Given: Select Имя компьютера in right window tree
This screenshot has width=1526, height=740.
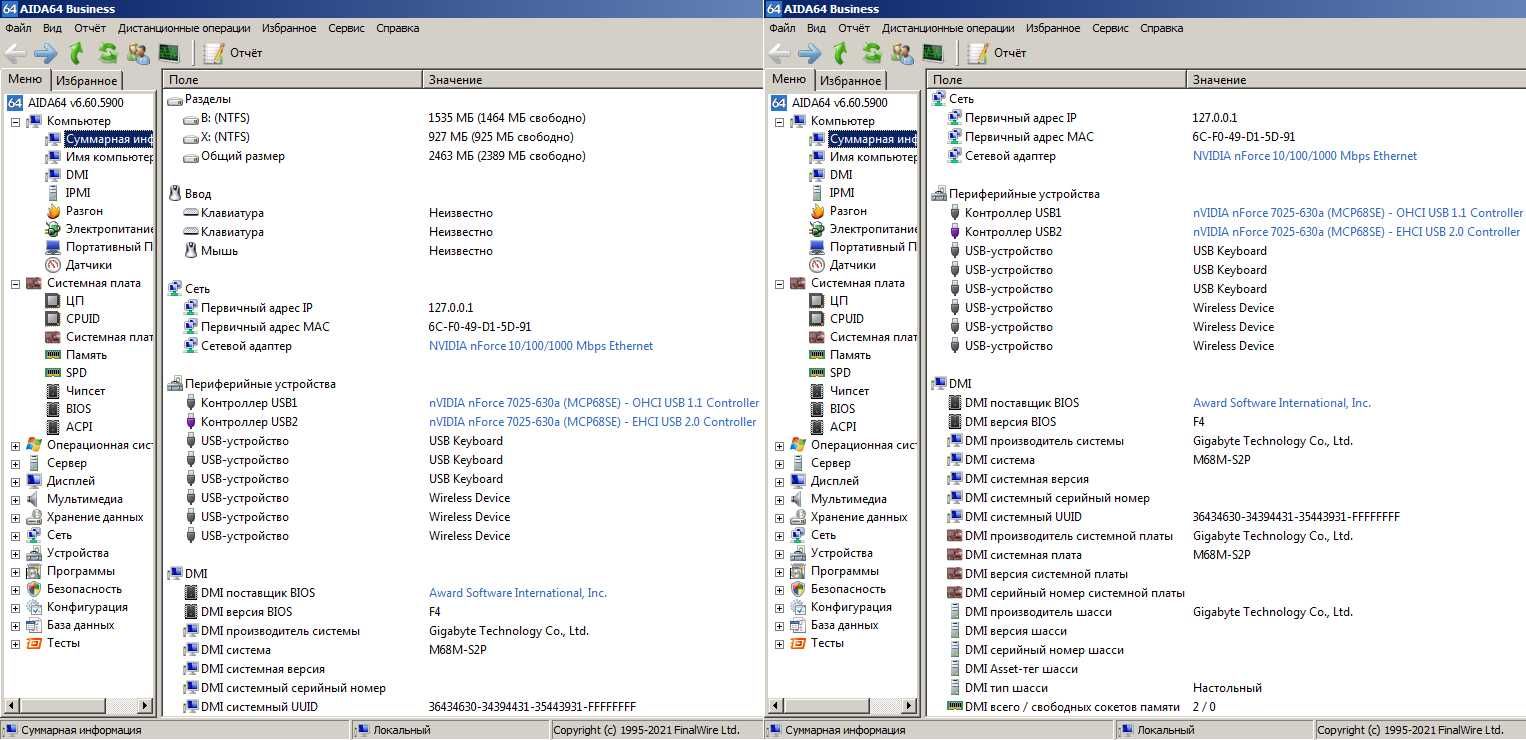Looking at the screenshot, I should 874,157.
